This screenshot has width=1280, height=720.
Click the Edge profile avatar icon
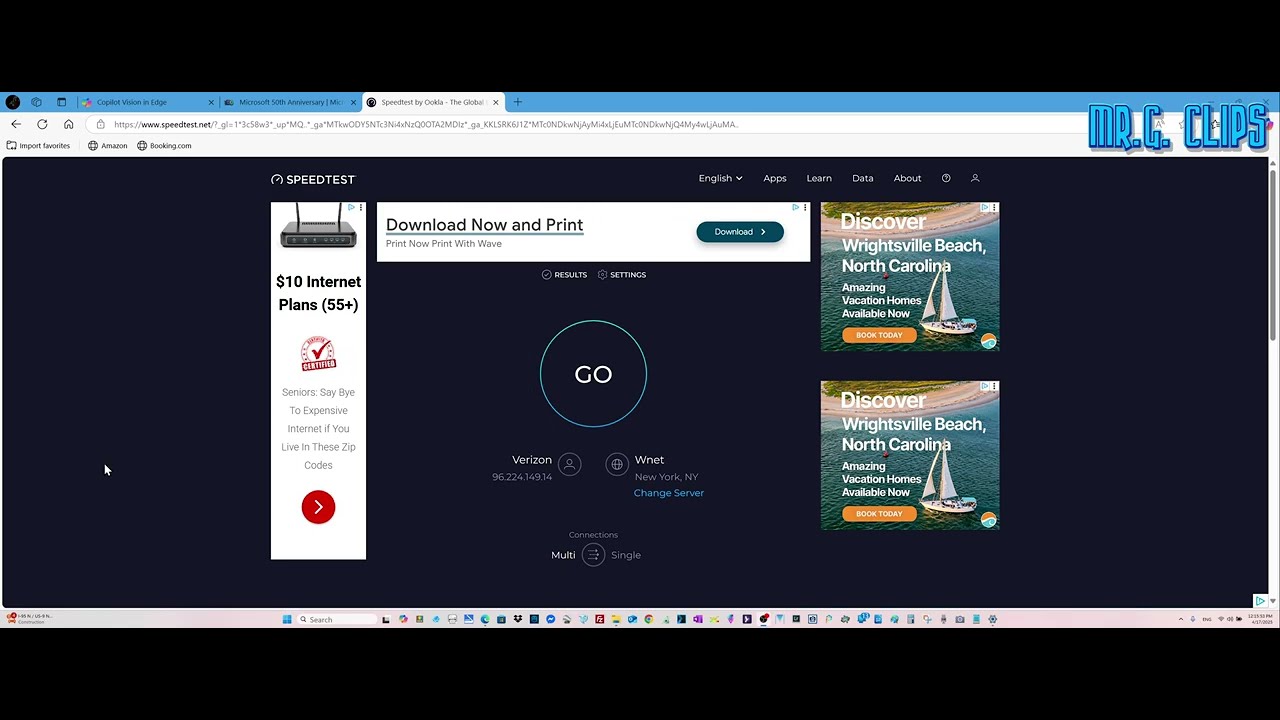[x=12, y=102]
